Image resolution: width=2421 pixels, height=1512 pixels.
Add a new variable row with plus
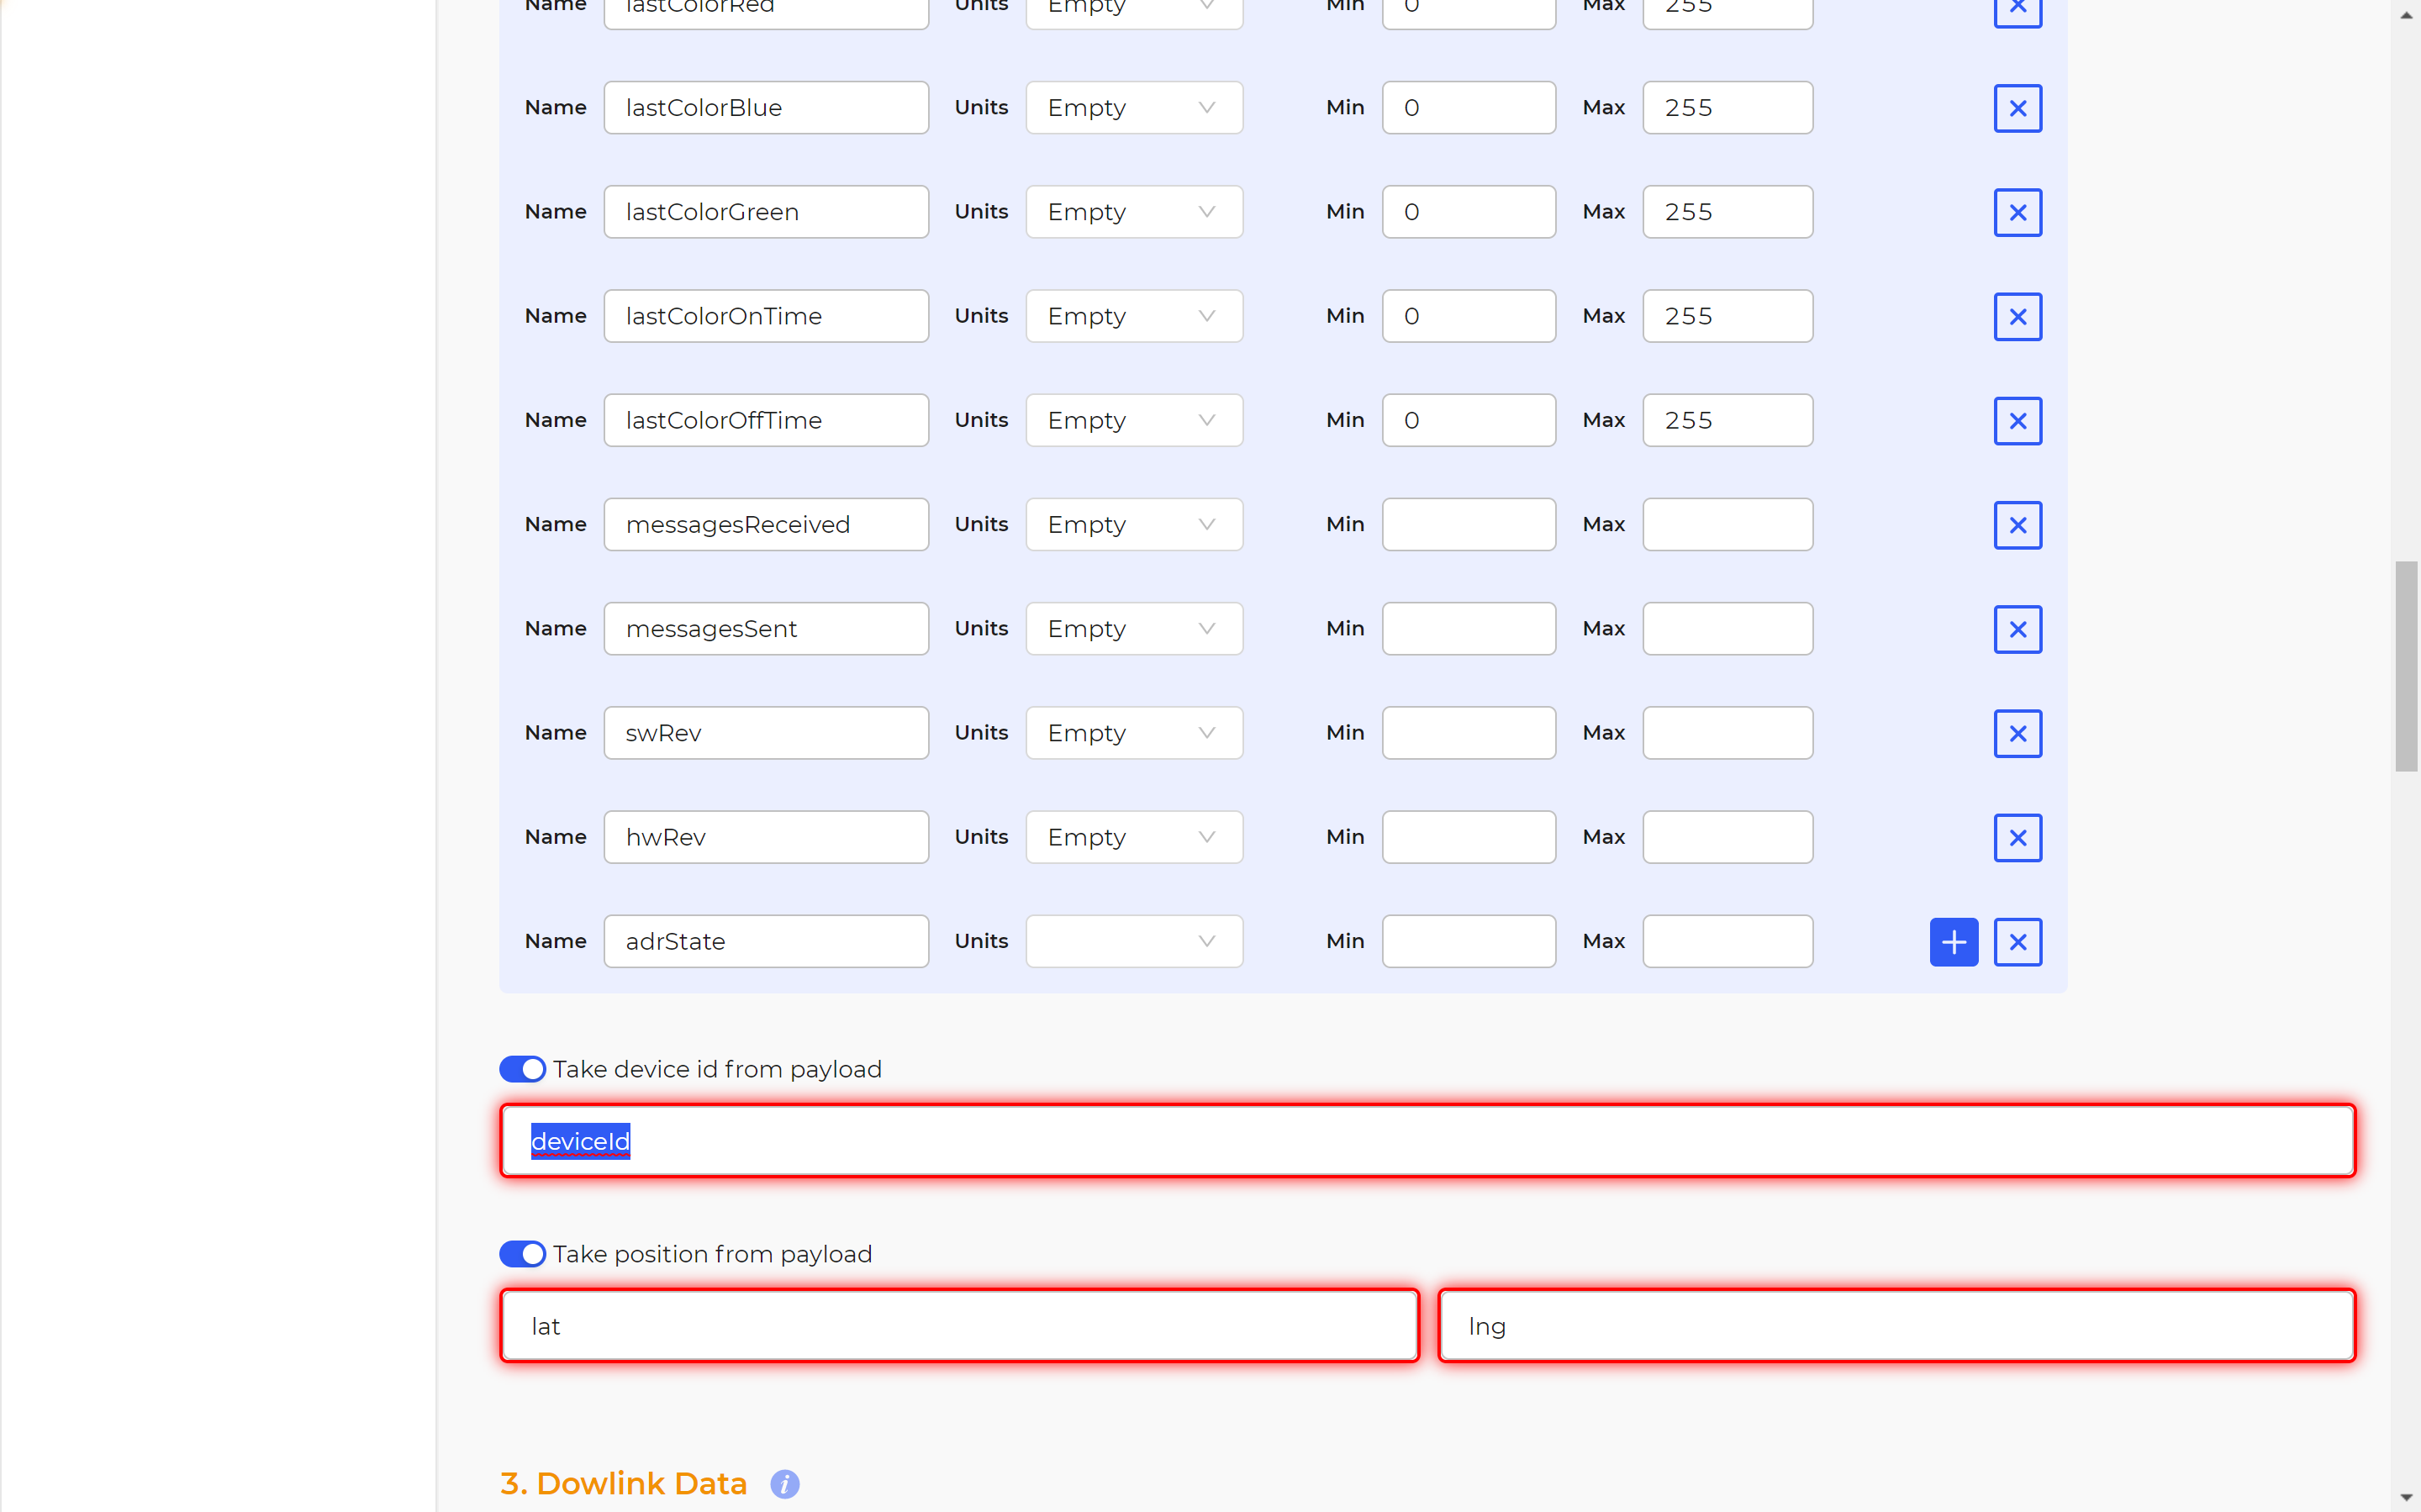(1953, 942)
